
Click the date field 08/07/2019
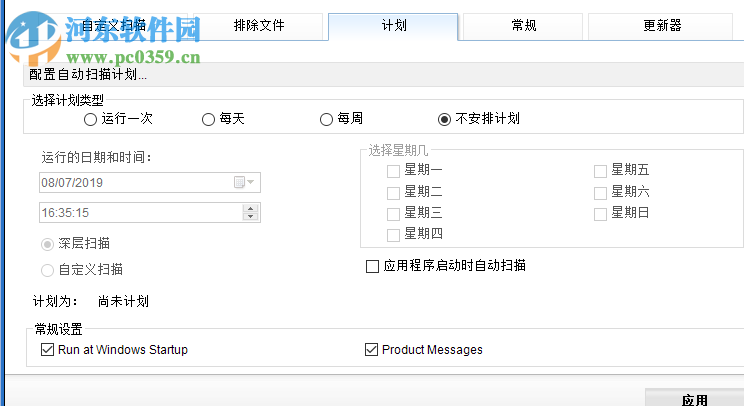coord(150,183)
